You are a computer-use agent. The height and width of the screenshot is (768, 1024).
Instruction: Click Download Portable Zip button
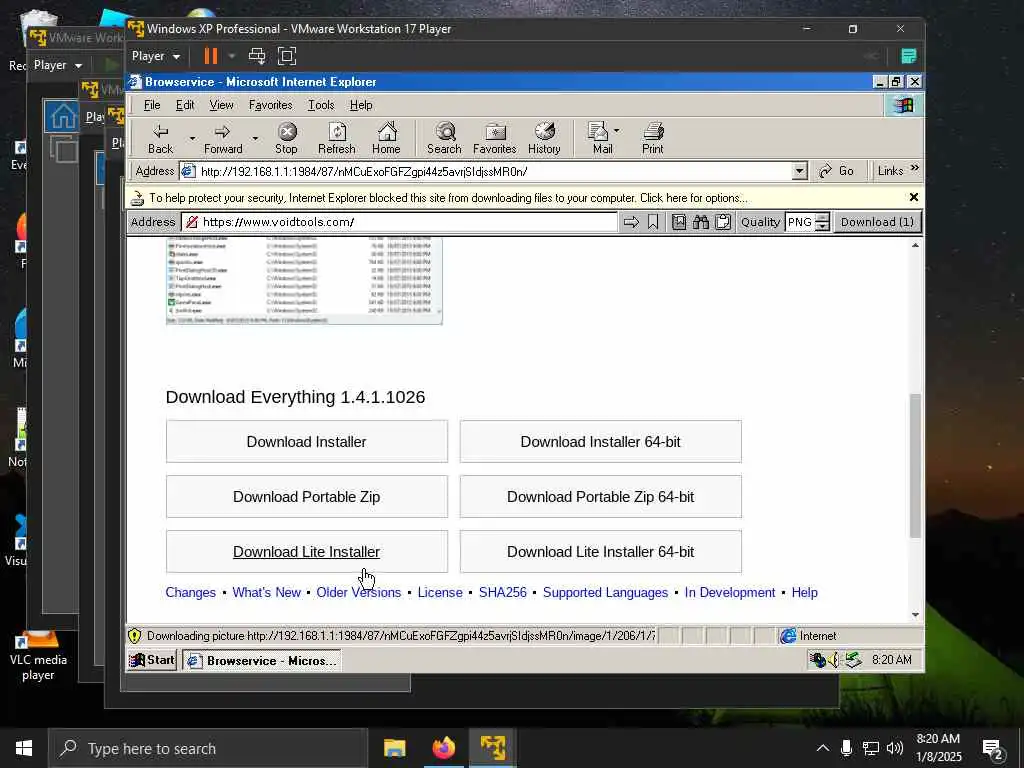pos(307,496)
